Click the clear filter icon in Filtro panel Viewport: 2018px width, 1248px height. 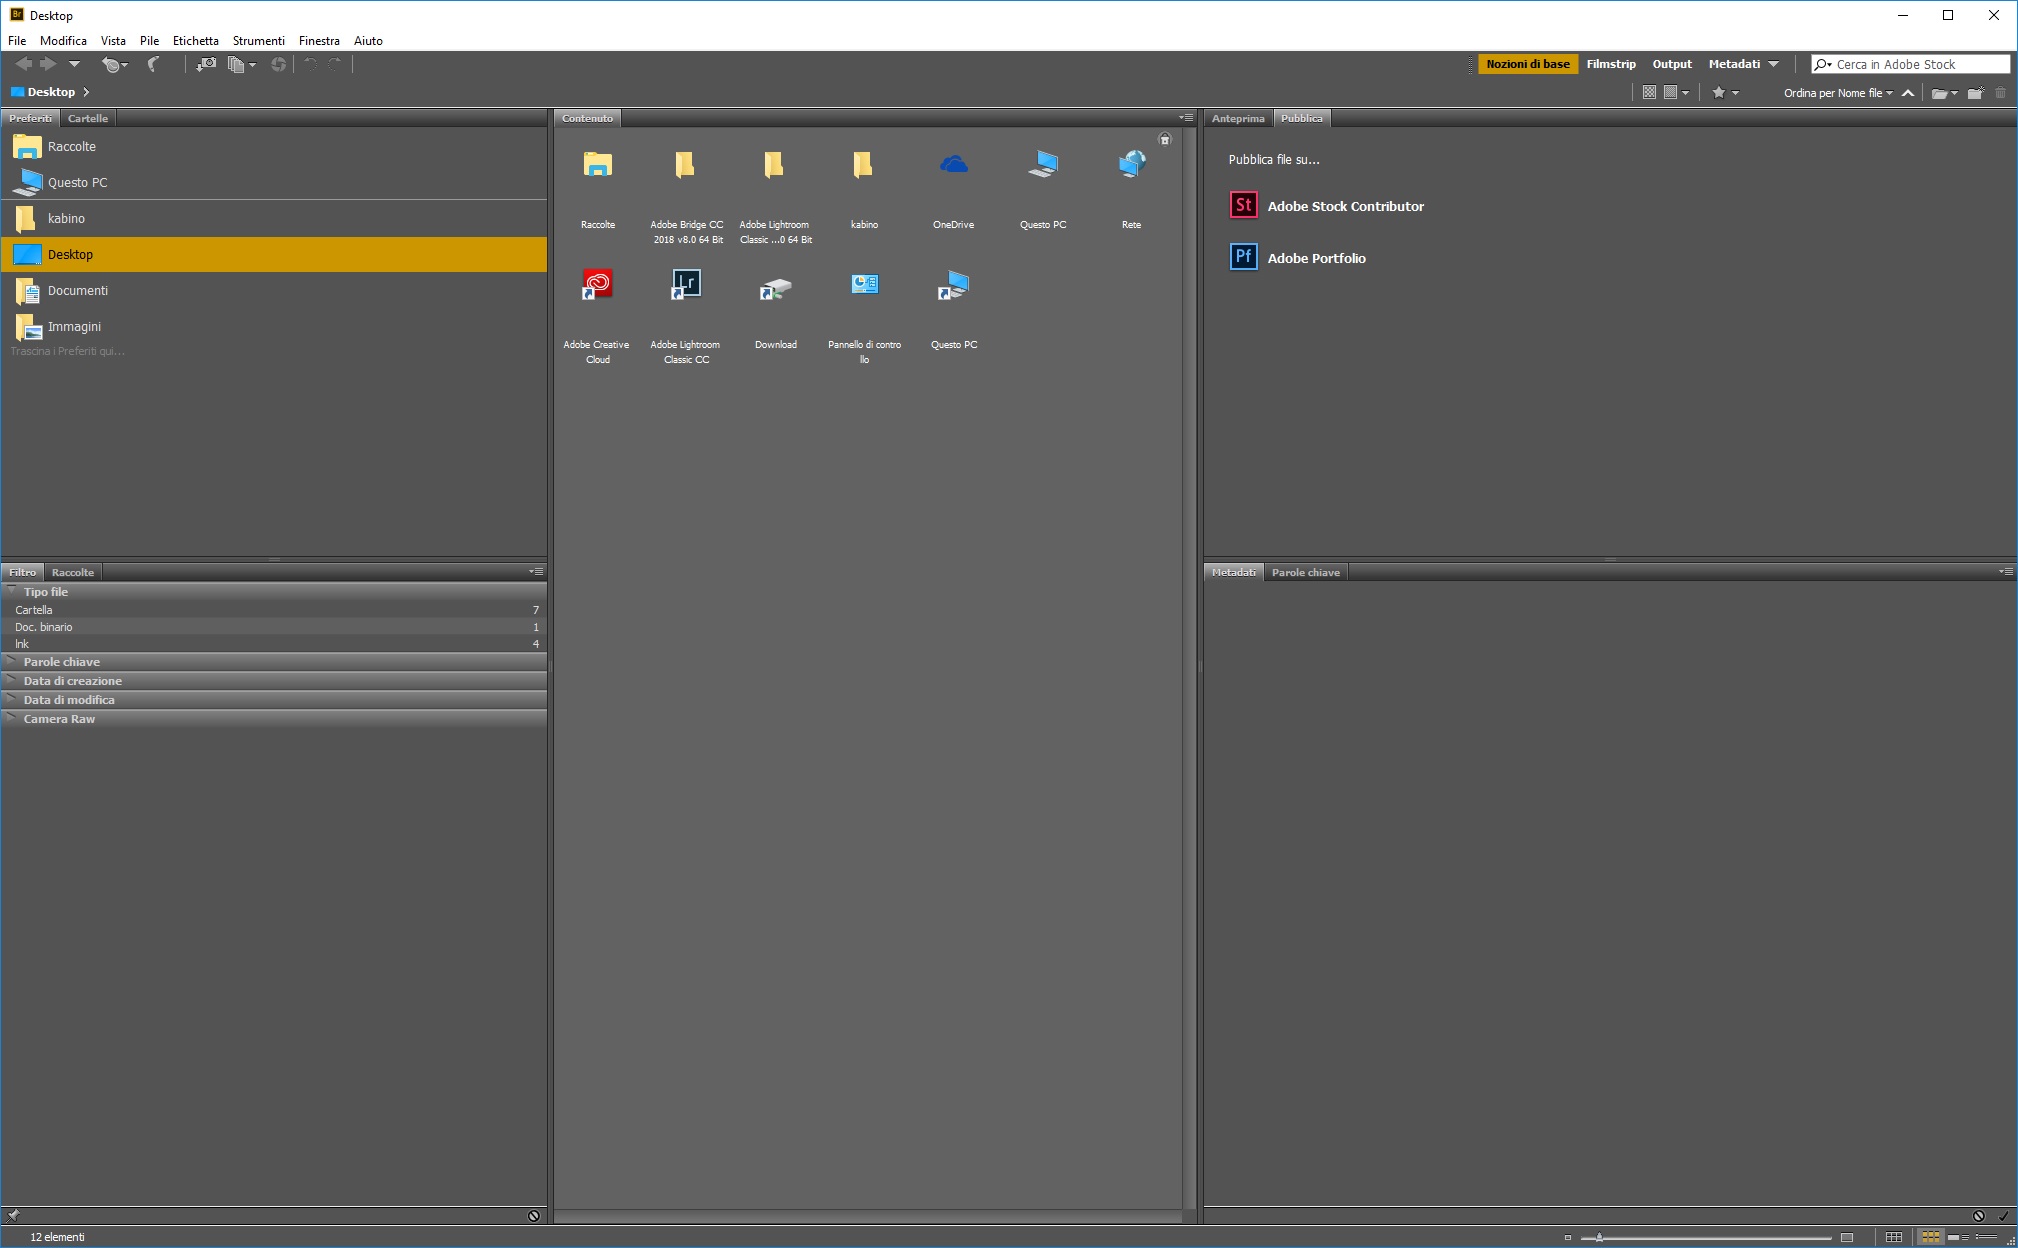[534, 1216]
